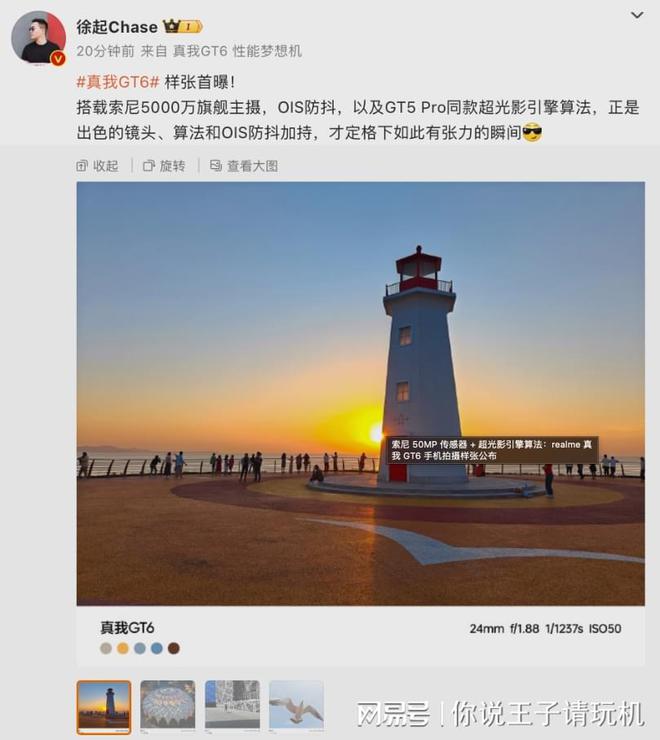Screen dimensions: 660x740
Task: Click the 20分钟前 post timestamp
Action: click(x=105, y=51)
